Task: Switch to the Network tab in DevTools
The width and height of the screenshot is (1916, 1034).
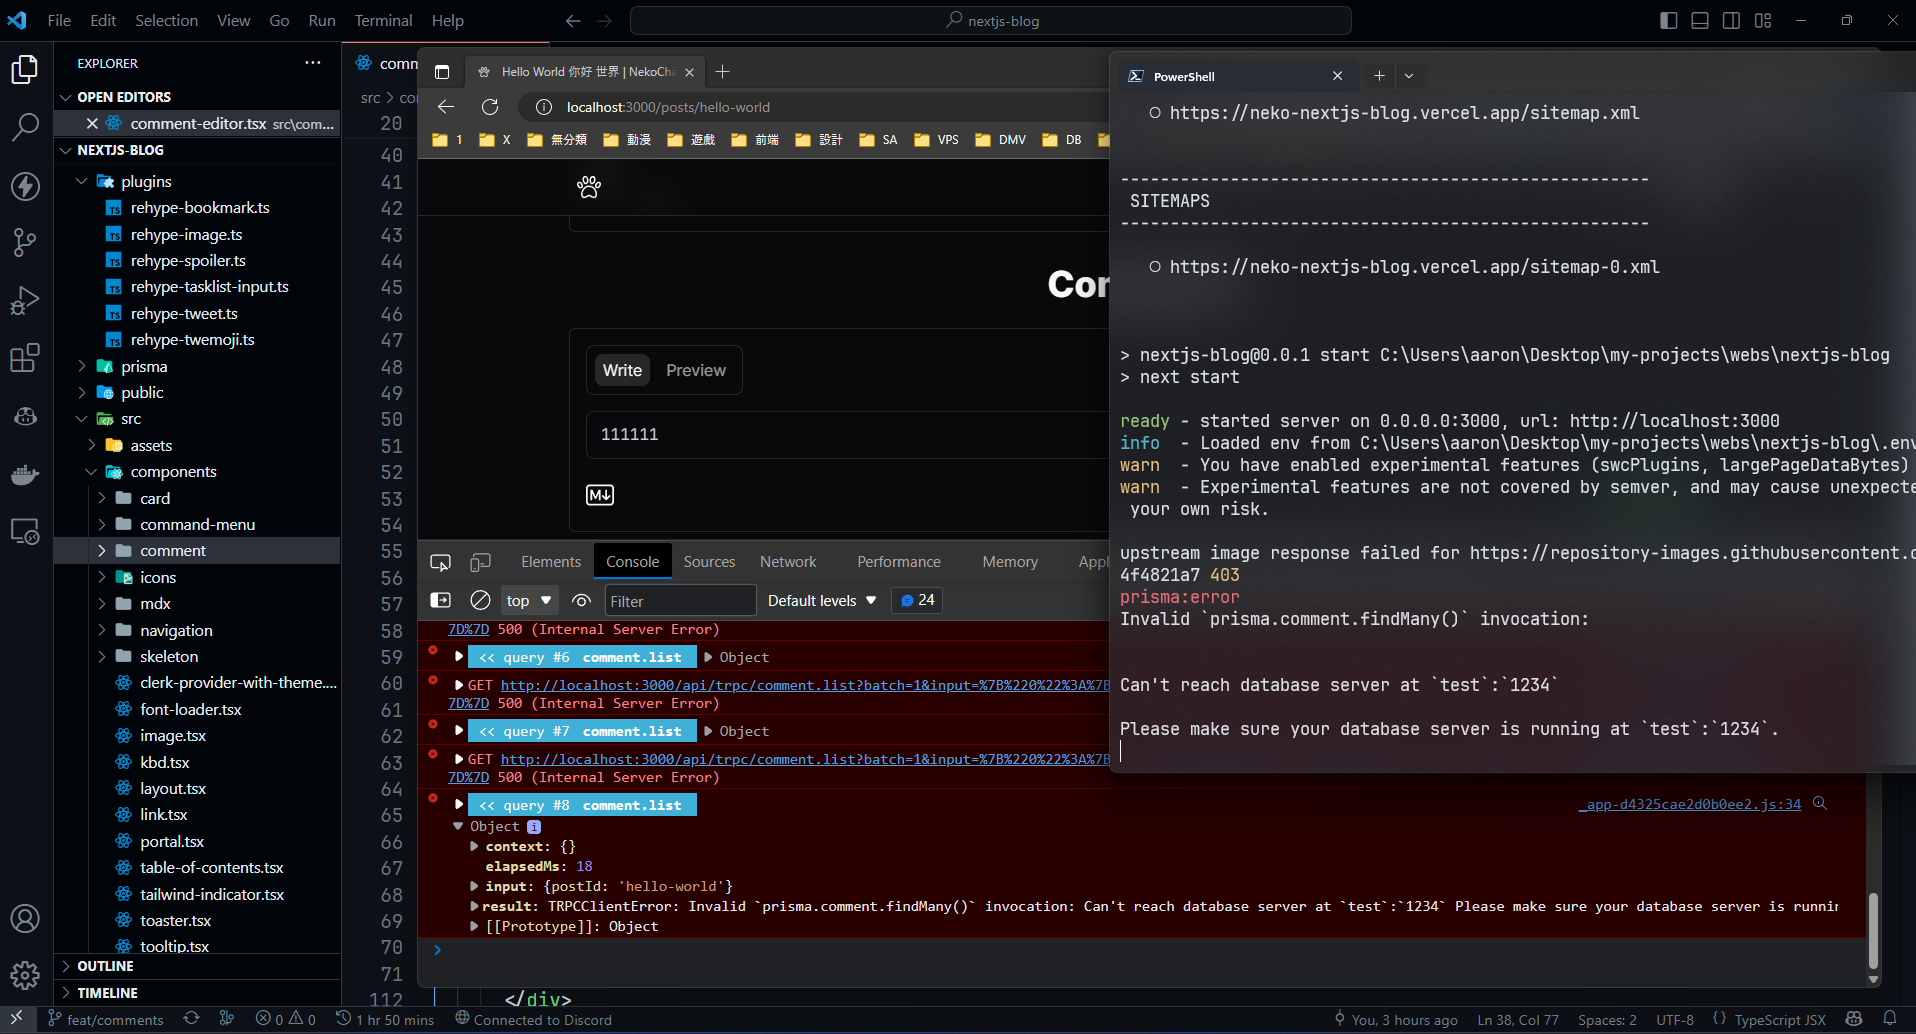Action: click(787, 562)
